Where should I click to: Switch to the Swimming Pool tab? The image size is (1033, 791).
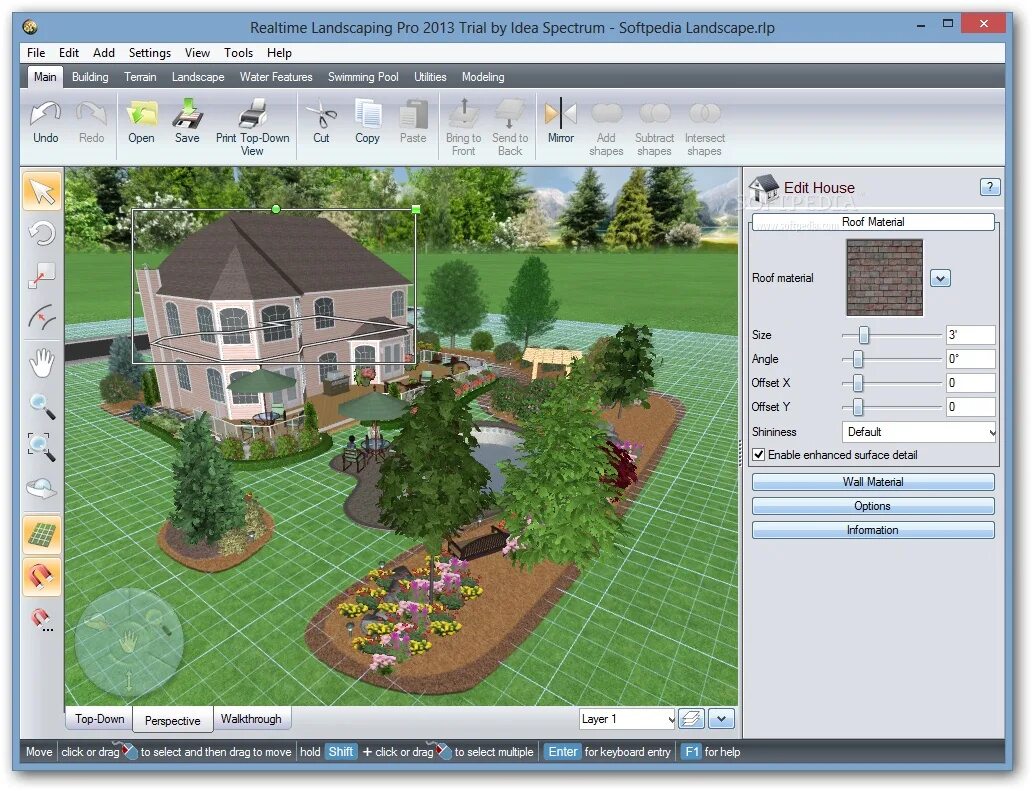(363, 77)
